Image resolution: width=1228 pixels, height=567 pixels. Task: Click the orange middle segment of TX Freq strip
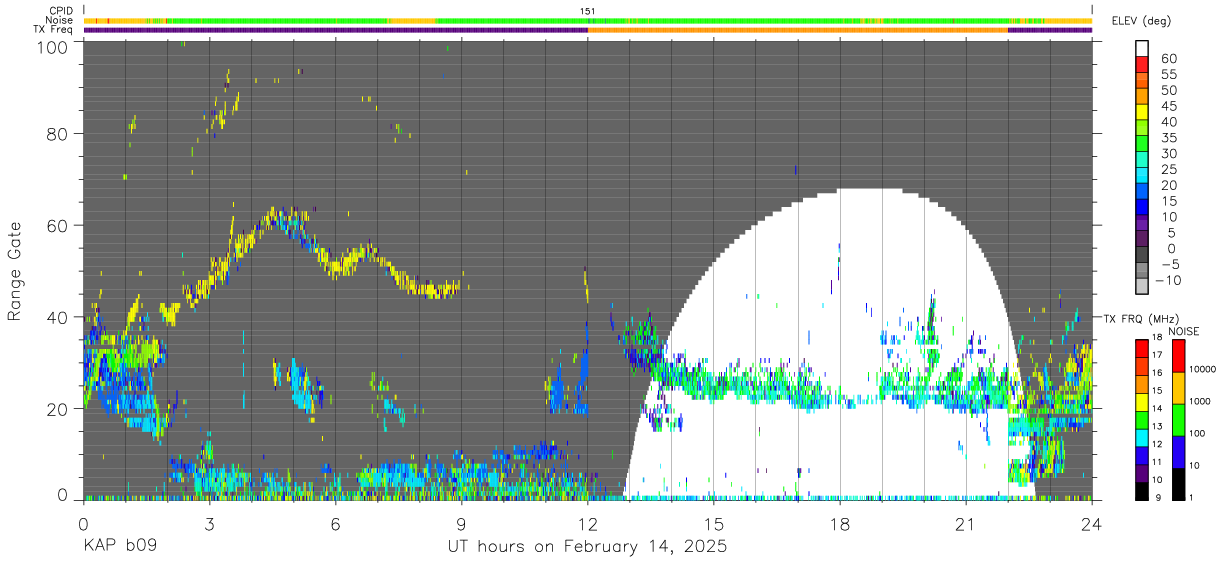(x=798, y=30)
